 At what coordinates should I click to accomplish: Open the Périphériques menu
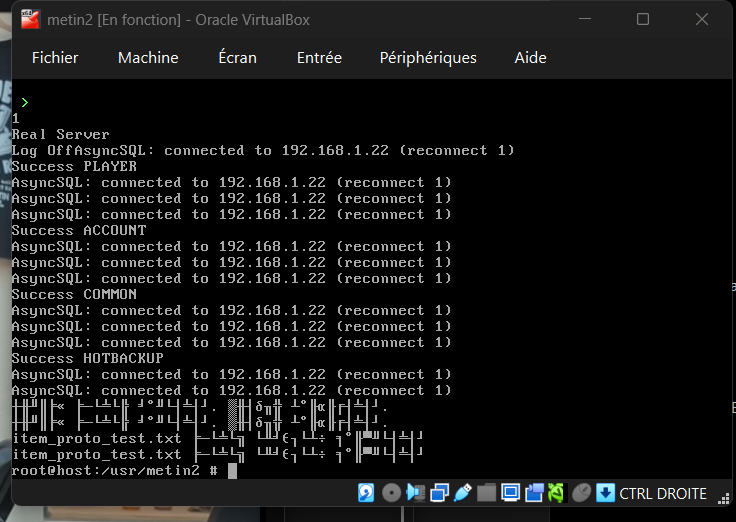pos(428,58)
